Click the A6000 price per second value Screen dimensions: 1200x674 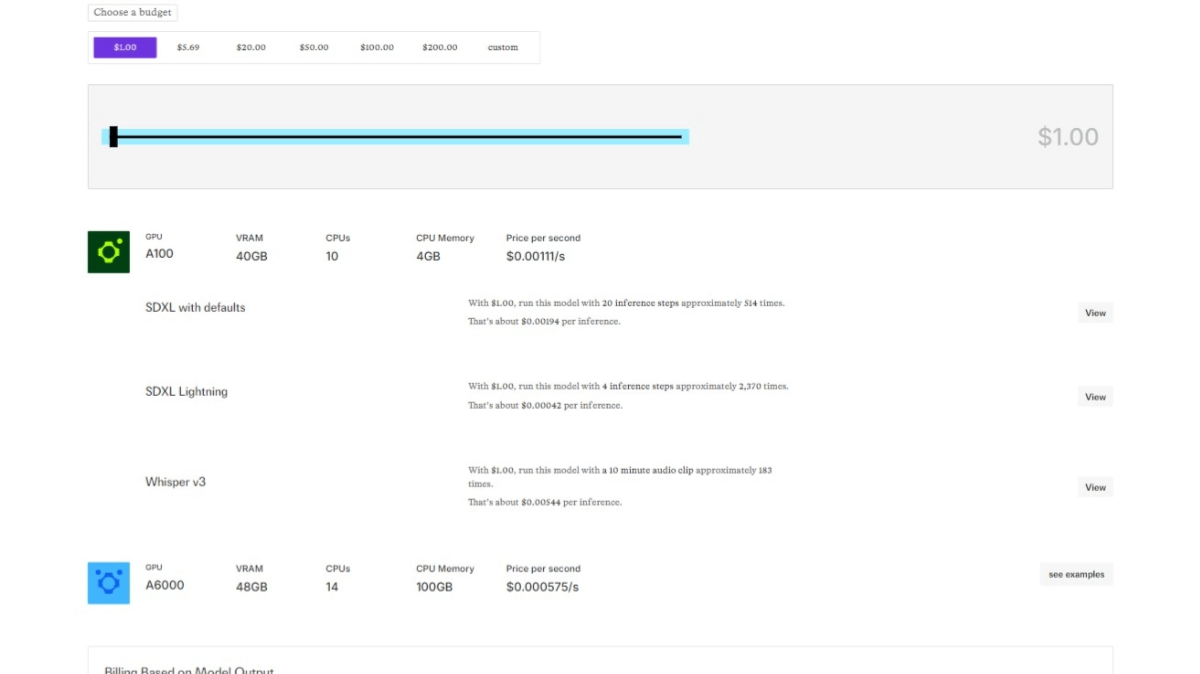click(x=542, y=587)
